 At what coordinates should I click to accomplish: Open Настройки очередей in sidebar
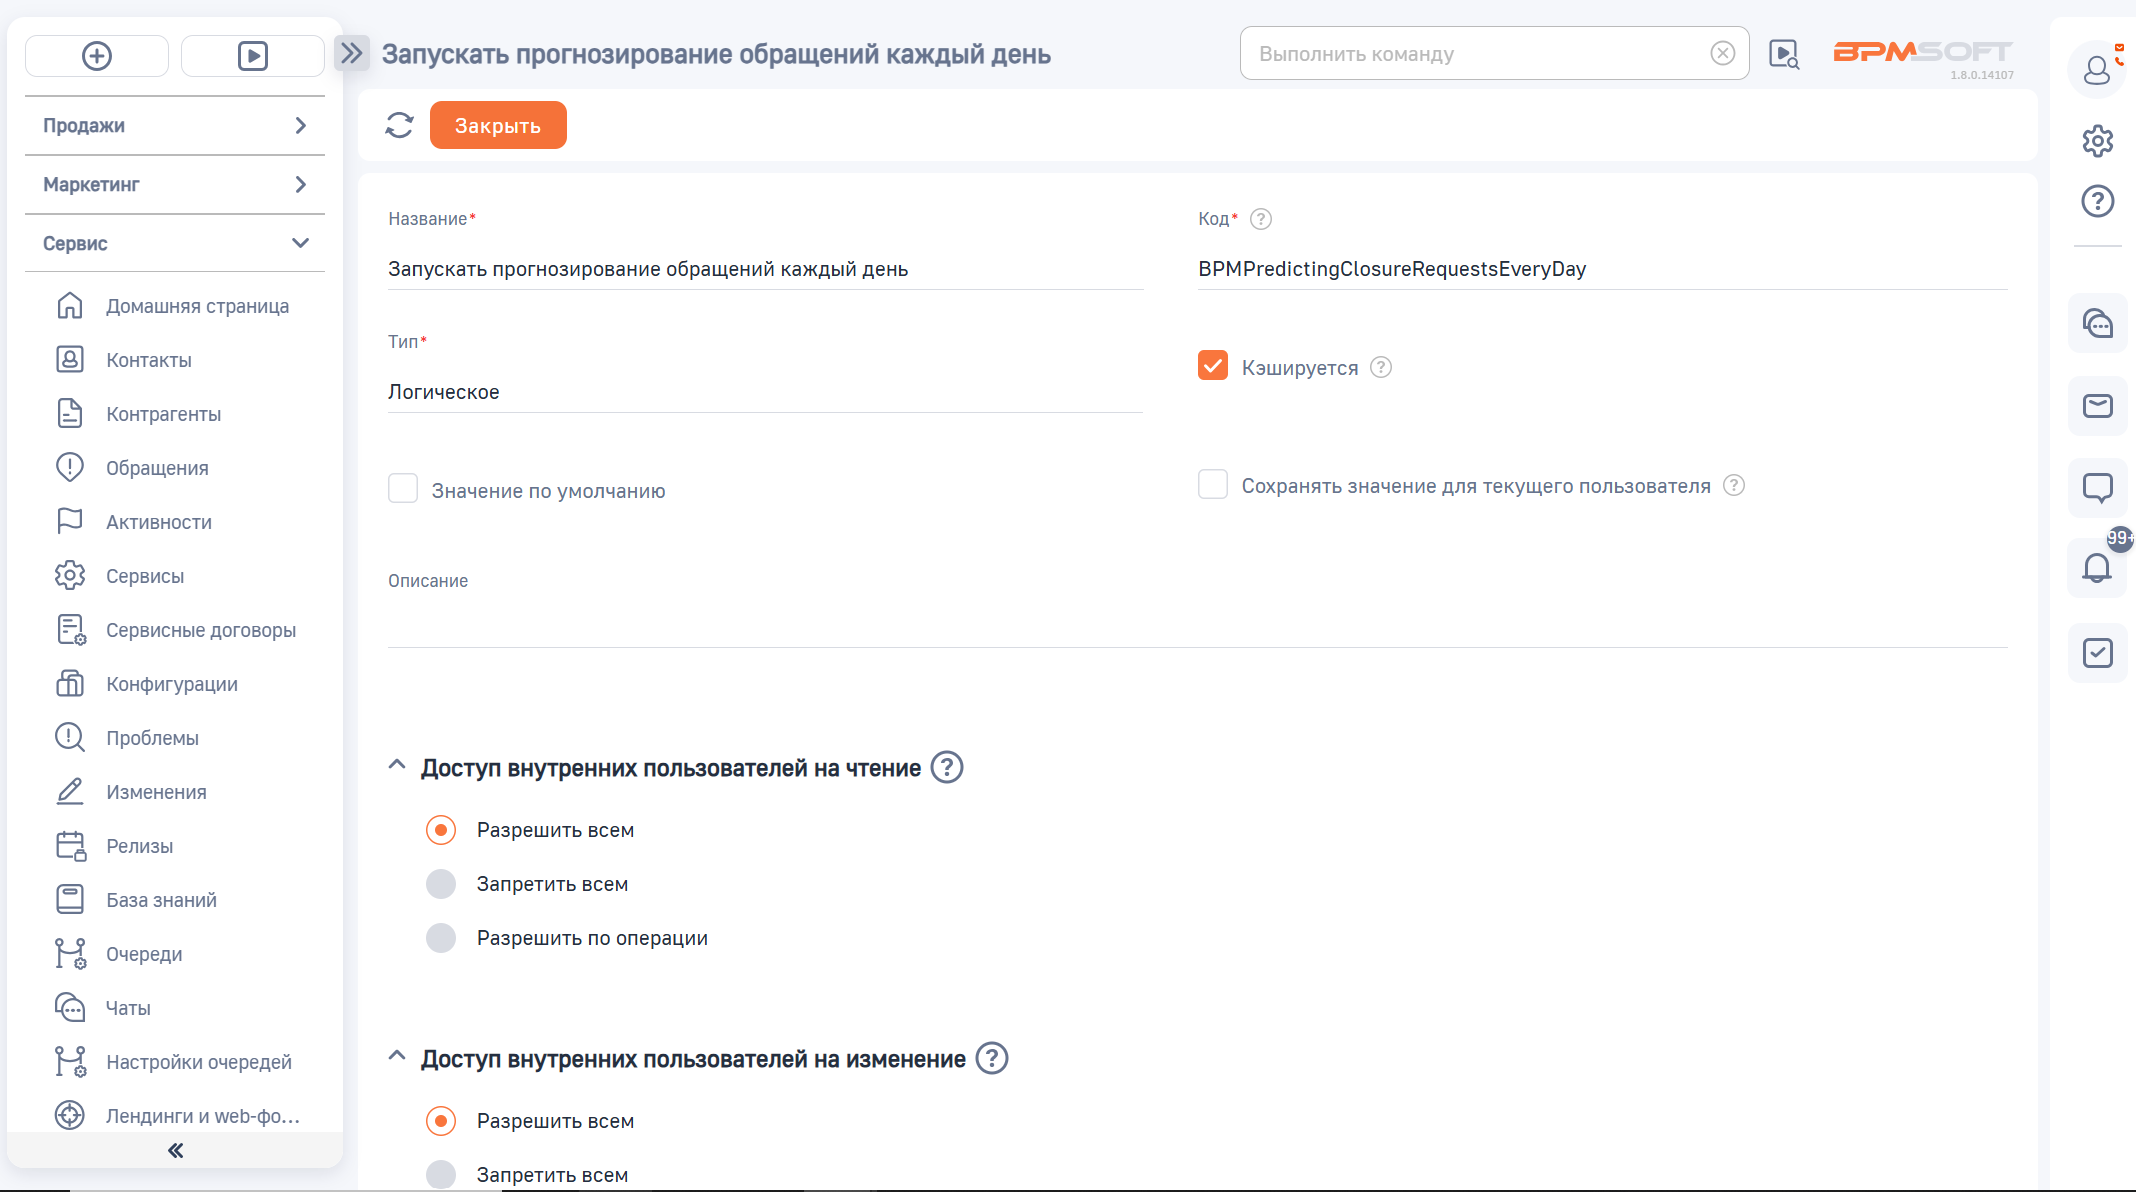(199, 1061)
